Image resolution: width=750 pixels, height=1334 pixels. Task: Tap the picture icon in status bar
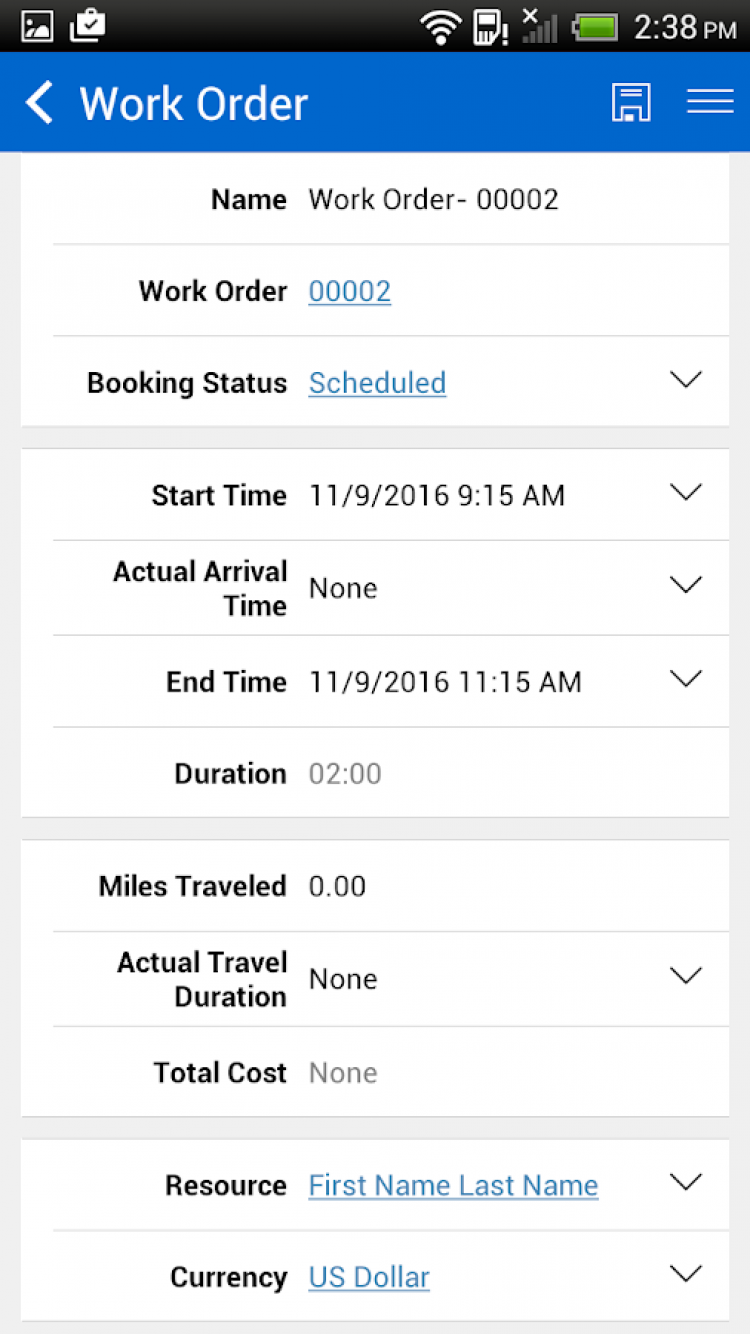tap(38, 26)
